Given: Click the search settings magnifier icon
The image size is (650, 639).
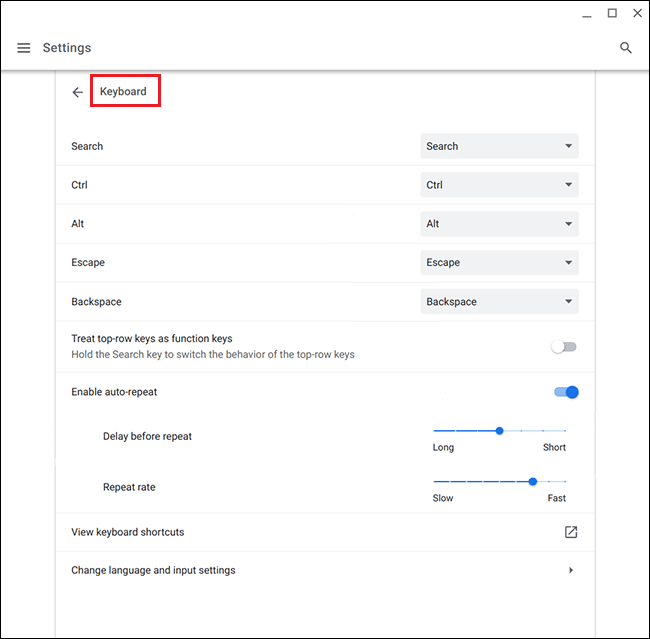Looking at the screenshot, I should click(x=626, y=48).
